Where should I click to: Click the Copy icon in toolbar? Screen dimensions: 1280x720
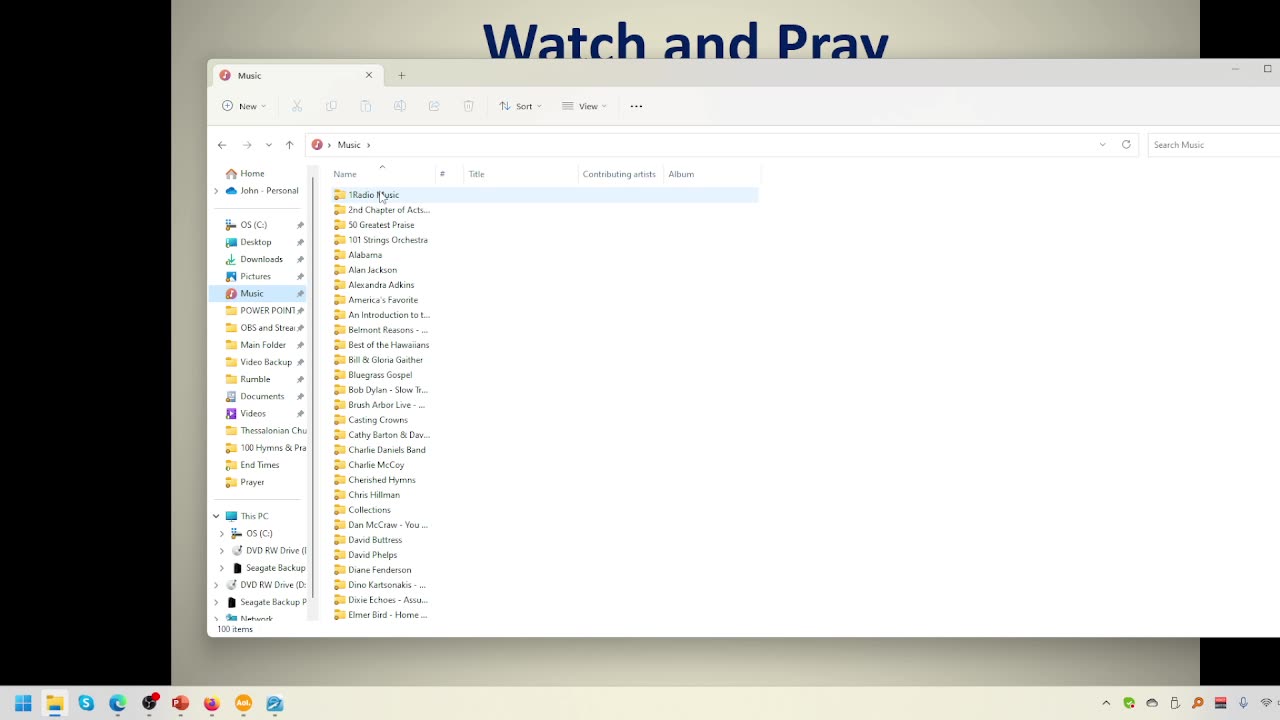pos(331,106)
